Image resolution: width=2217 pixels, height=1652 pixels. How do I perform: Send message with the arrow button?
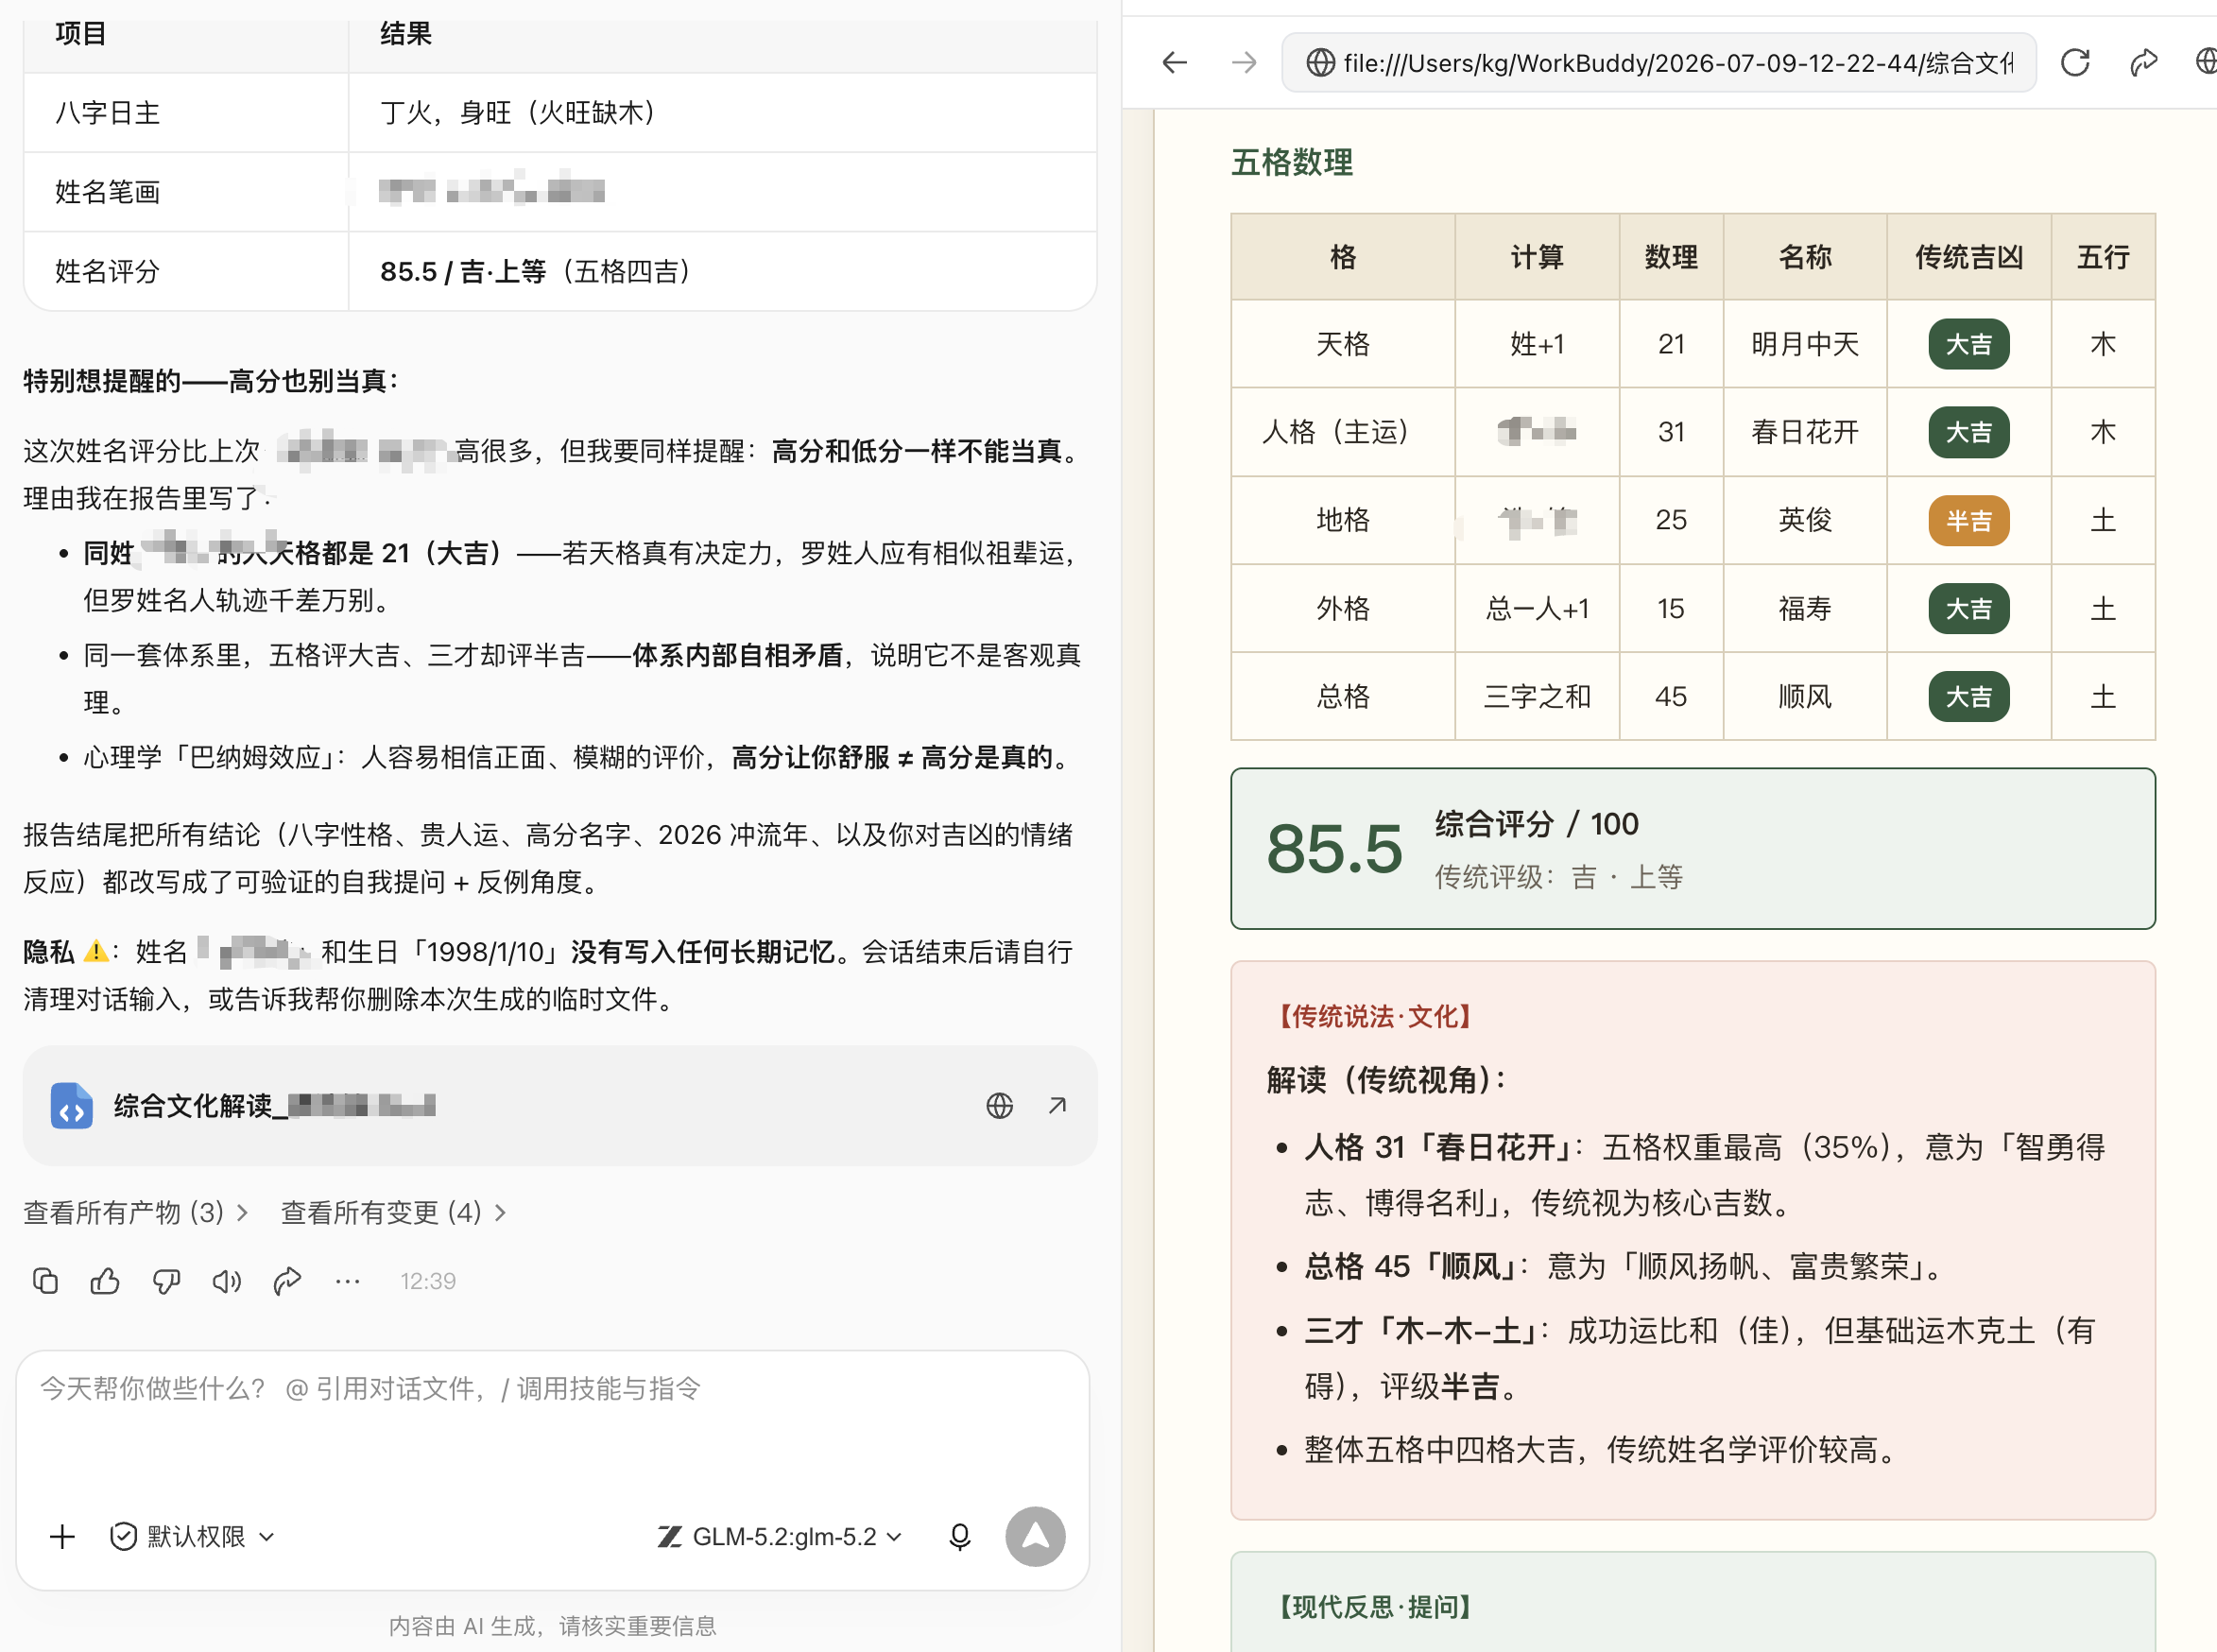tap(1035, 1536)
